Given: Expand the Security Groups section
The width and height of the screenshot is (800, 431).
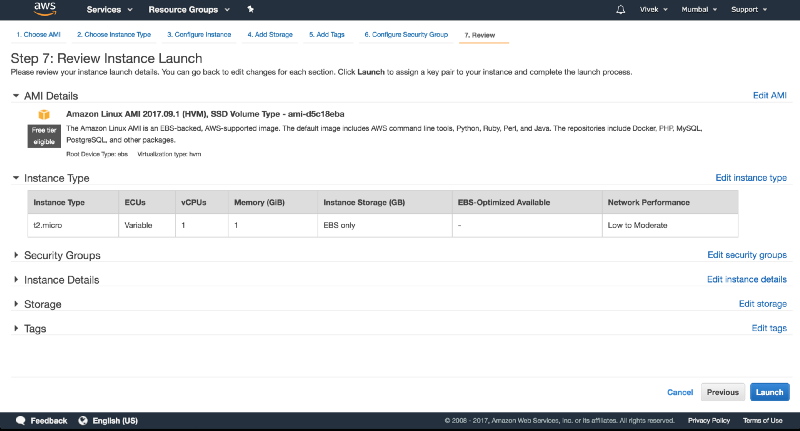Looking at the screenshot, I should [16, 255].
